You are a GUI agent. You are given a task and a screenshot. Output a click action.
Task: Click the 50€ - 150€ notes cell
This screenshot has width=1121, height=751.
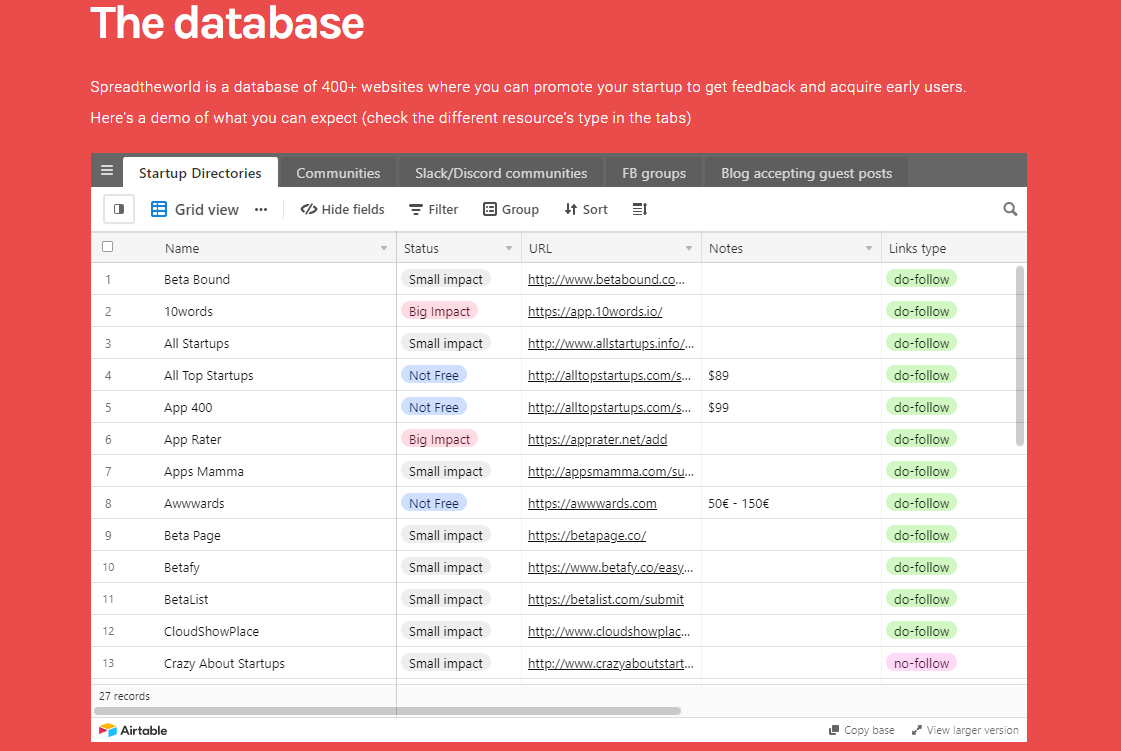pyautogui.click(x=791, y=504)
